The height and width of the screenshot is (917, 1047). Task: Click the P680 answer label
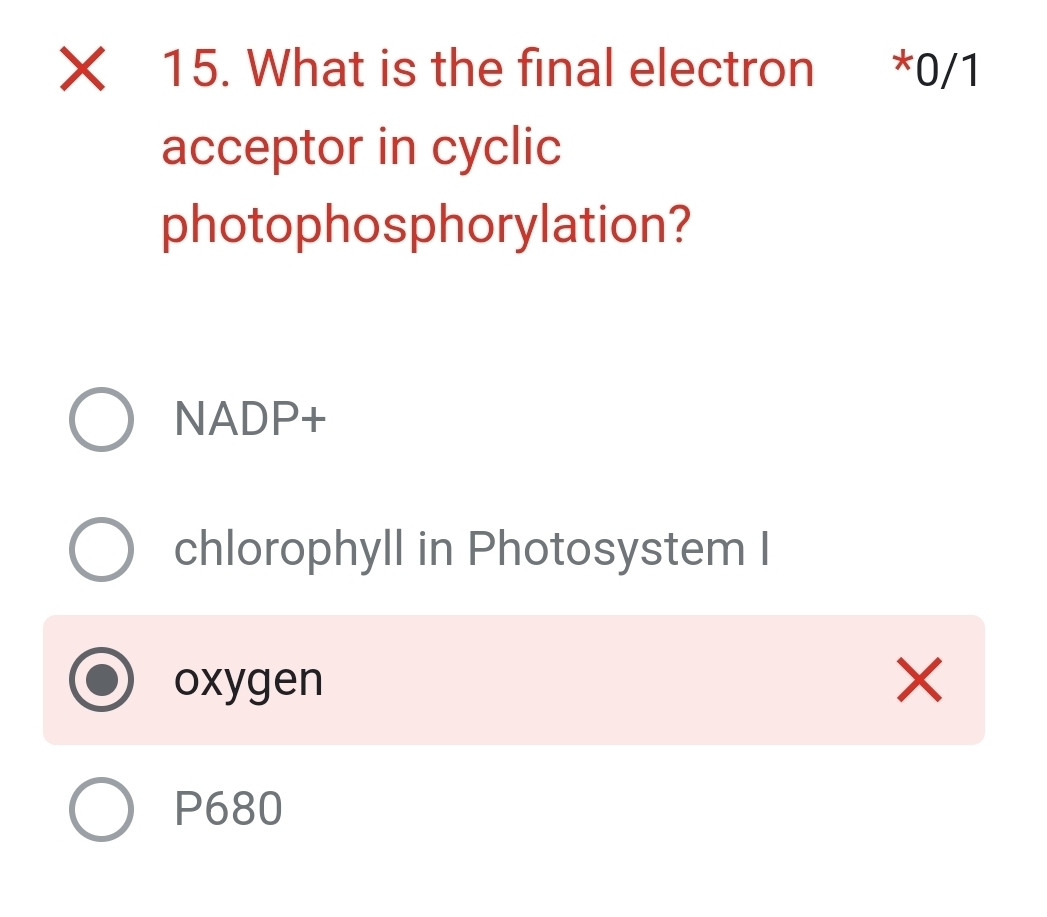pos(227,808)
